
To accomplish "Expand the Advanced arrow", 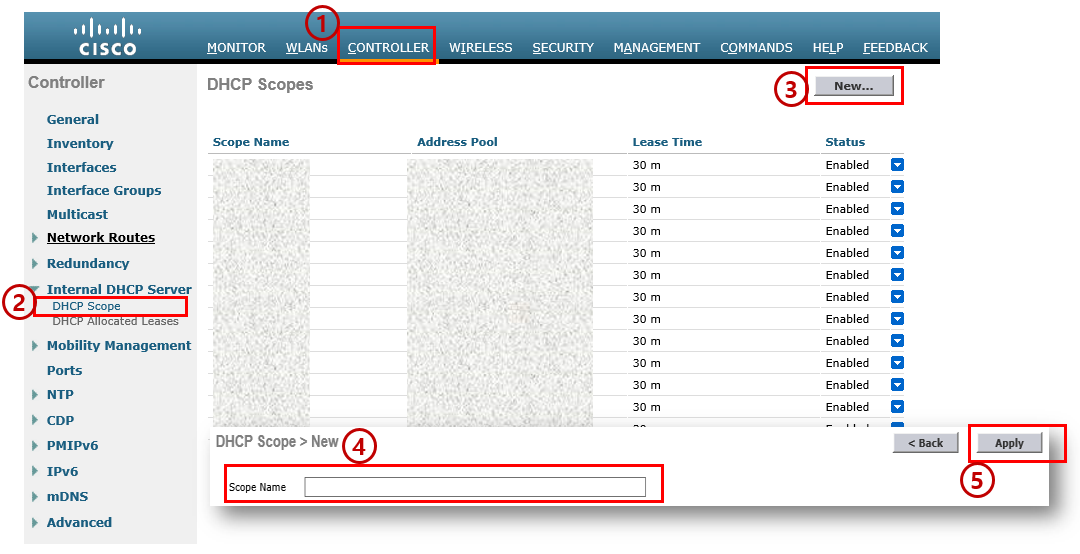I will pyautogui.click(x=34, y=523).
